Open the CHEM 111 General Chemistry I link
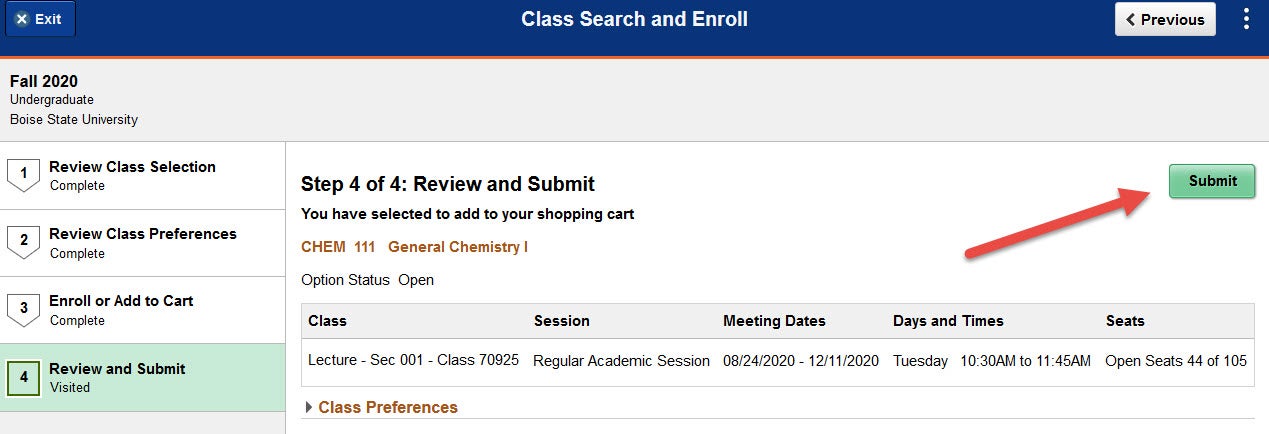1269x434 pixels. pos(414,246)
